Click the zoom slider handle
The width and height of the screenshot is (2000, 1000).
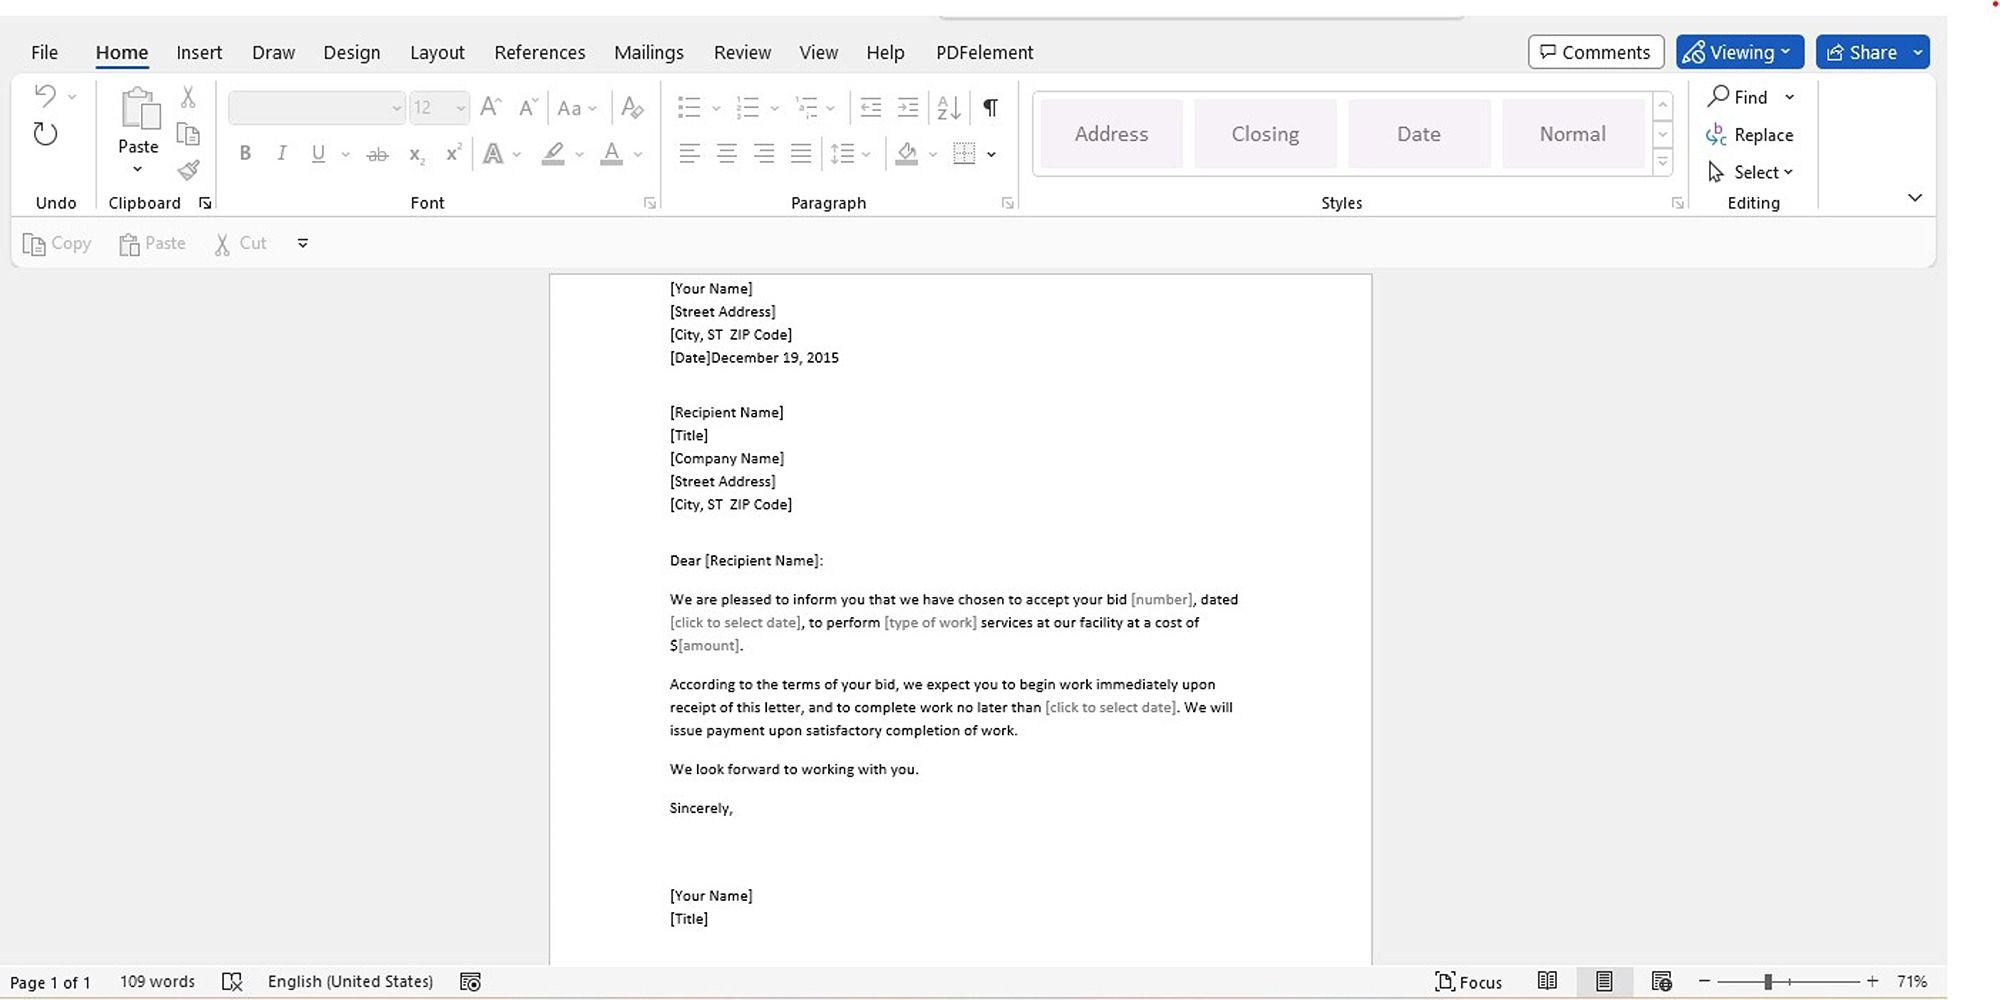click(1768, 982)
